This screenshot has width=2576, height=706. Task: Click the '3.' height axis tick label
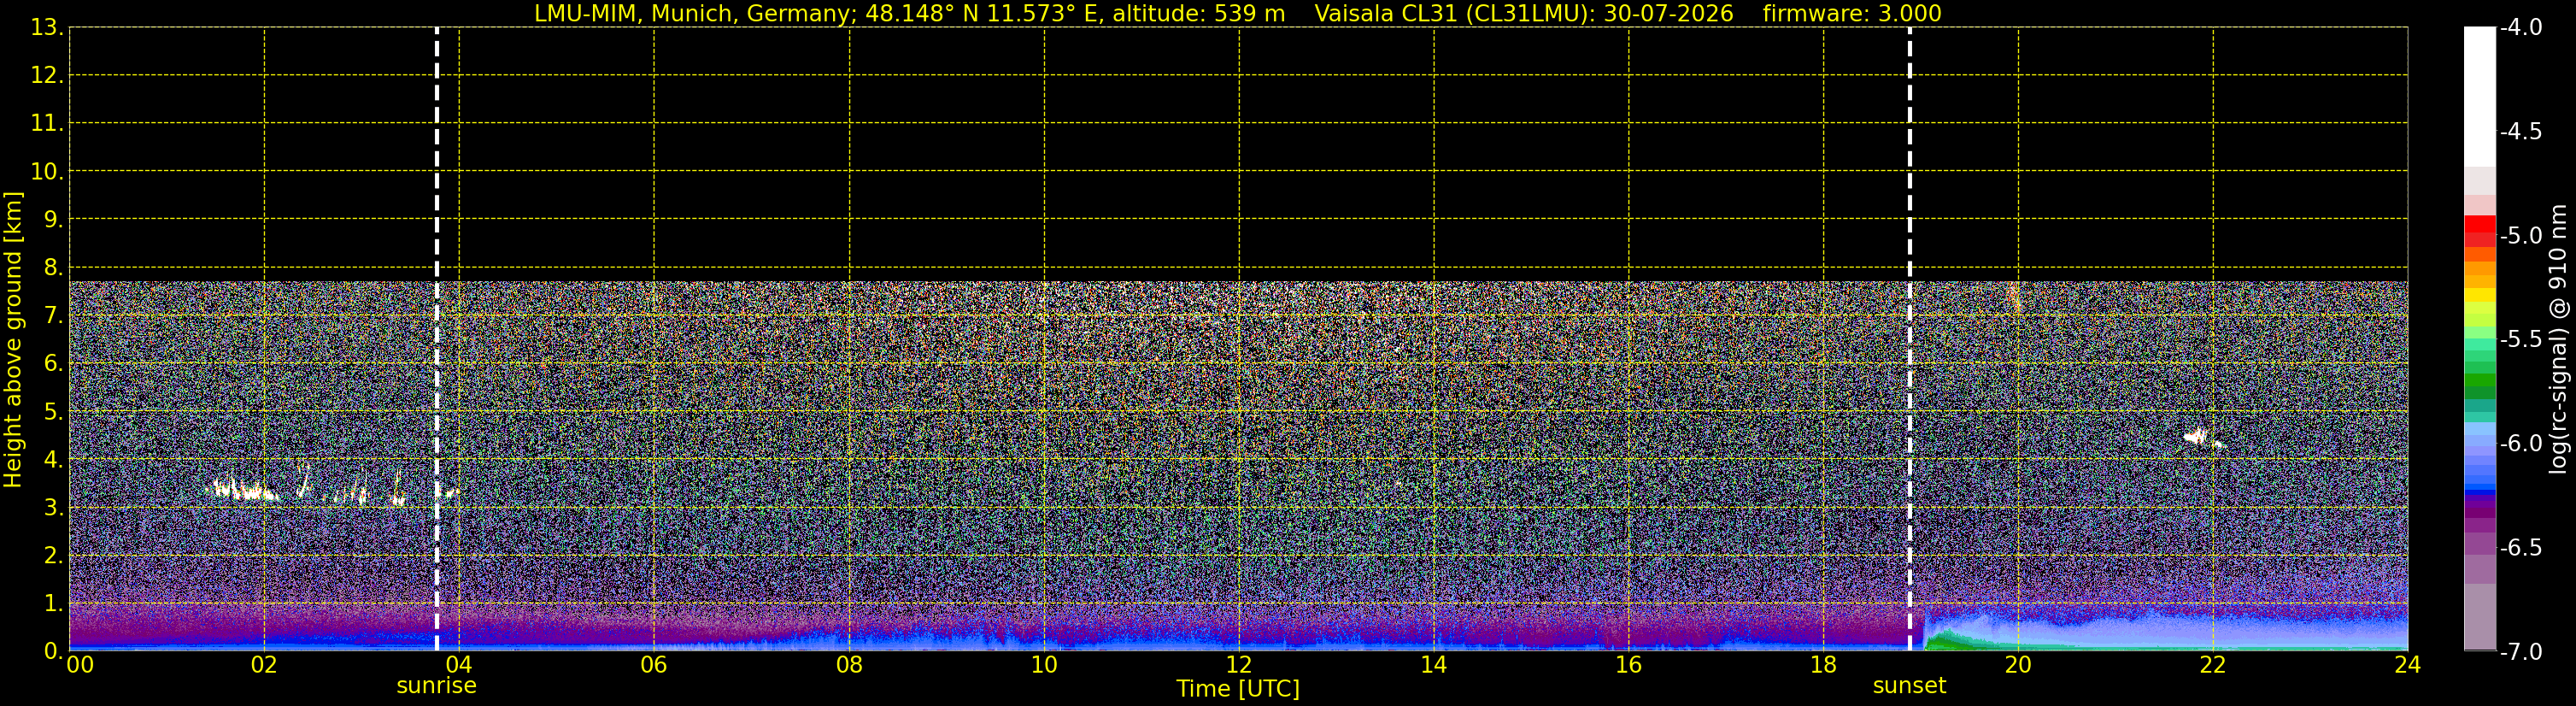pyautogui.click(x=53, y=508)
